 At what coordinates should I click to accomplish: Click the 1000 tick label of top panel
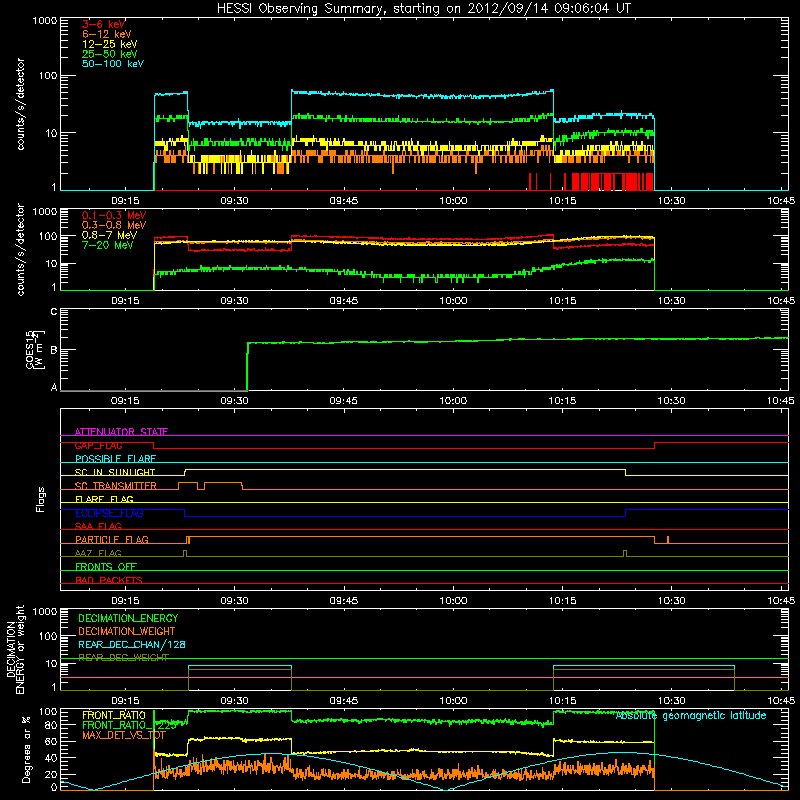coord(45,21)
